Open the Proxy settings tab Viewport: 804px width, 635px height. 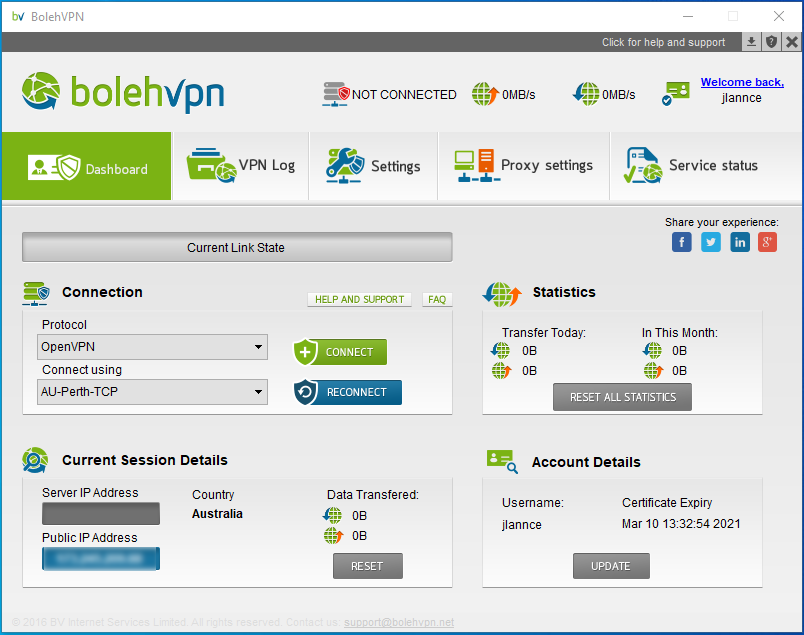tap(524, 166)
